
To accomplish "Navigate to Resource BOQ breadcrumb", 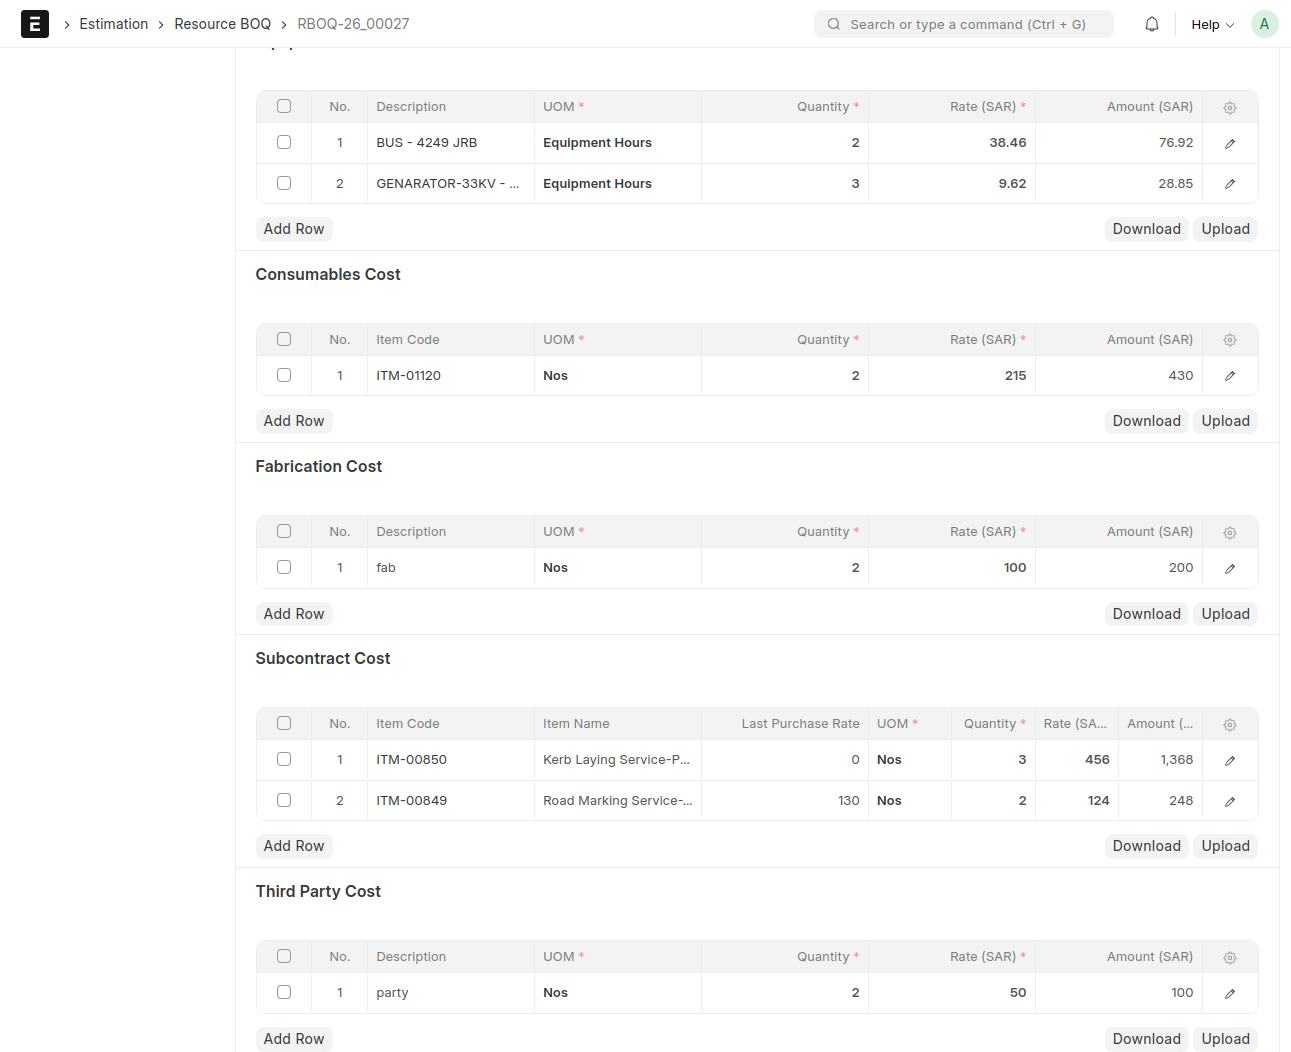I will (x=222, y=24).
